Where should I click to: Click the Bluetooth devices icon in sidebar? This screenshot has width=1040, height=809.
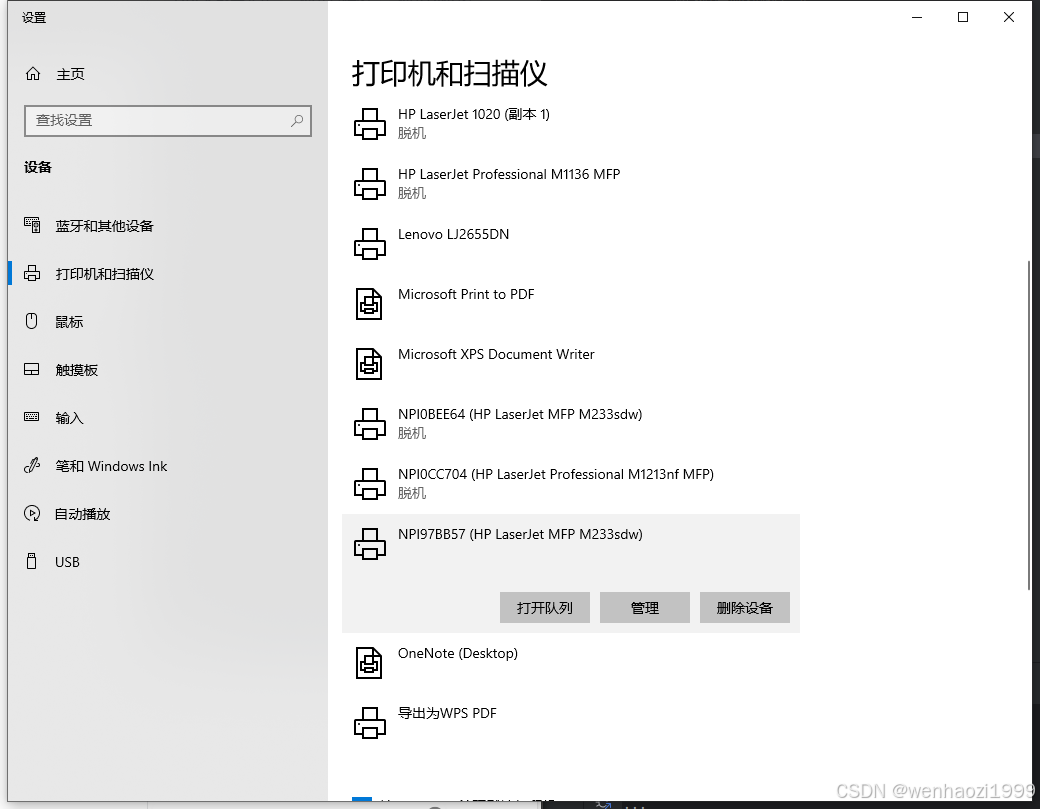tap(32, 225)
